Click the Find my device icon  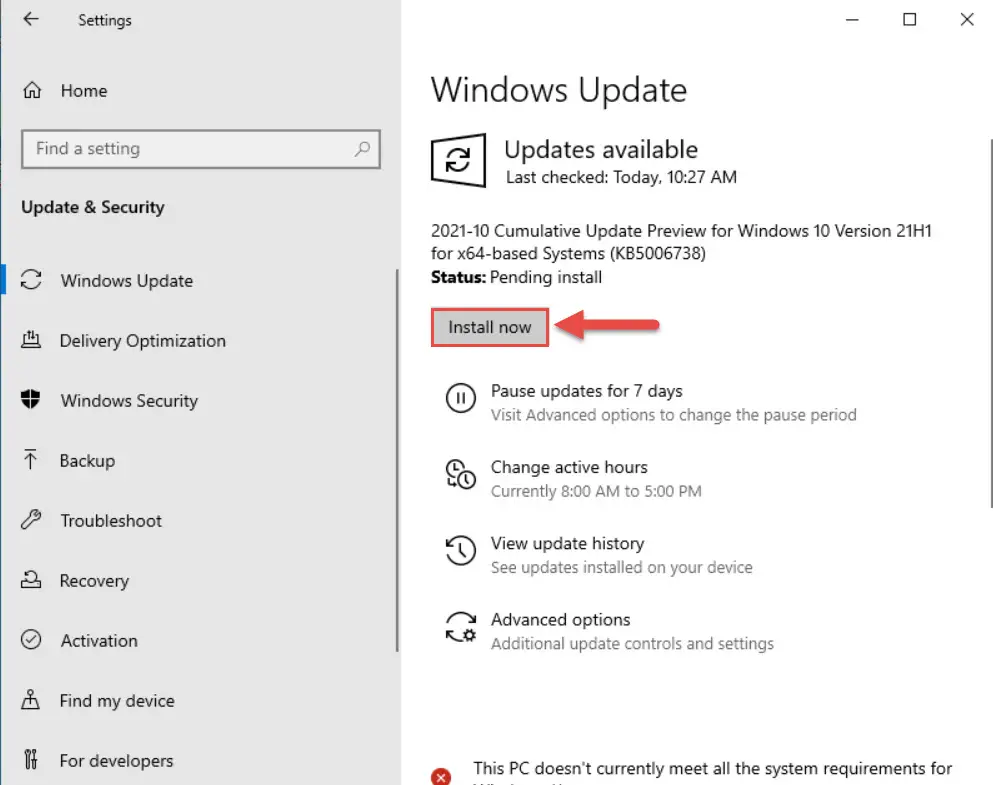click(30, 700)
